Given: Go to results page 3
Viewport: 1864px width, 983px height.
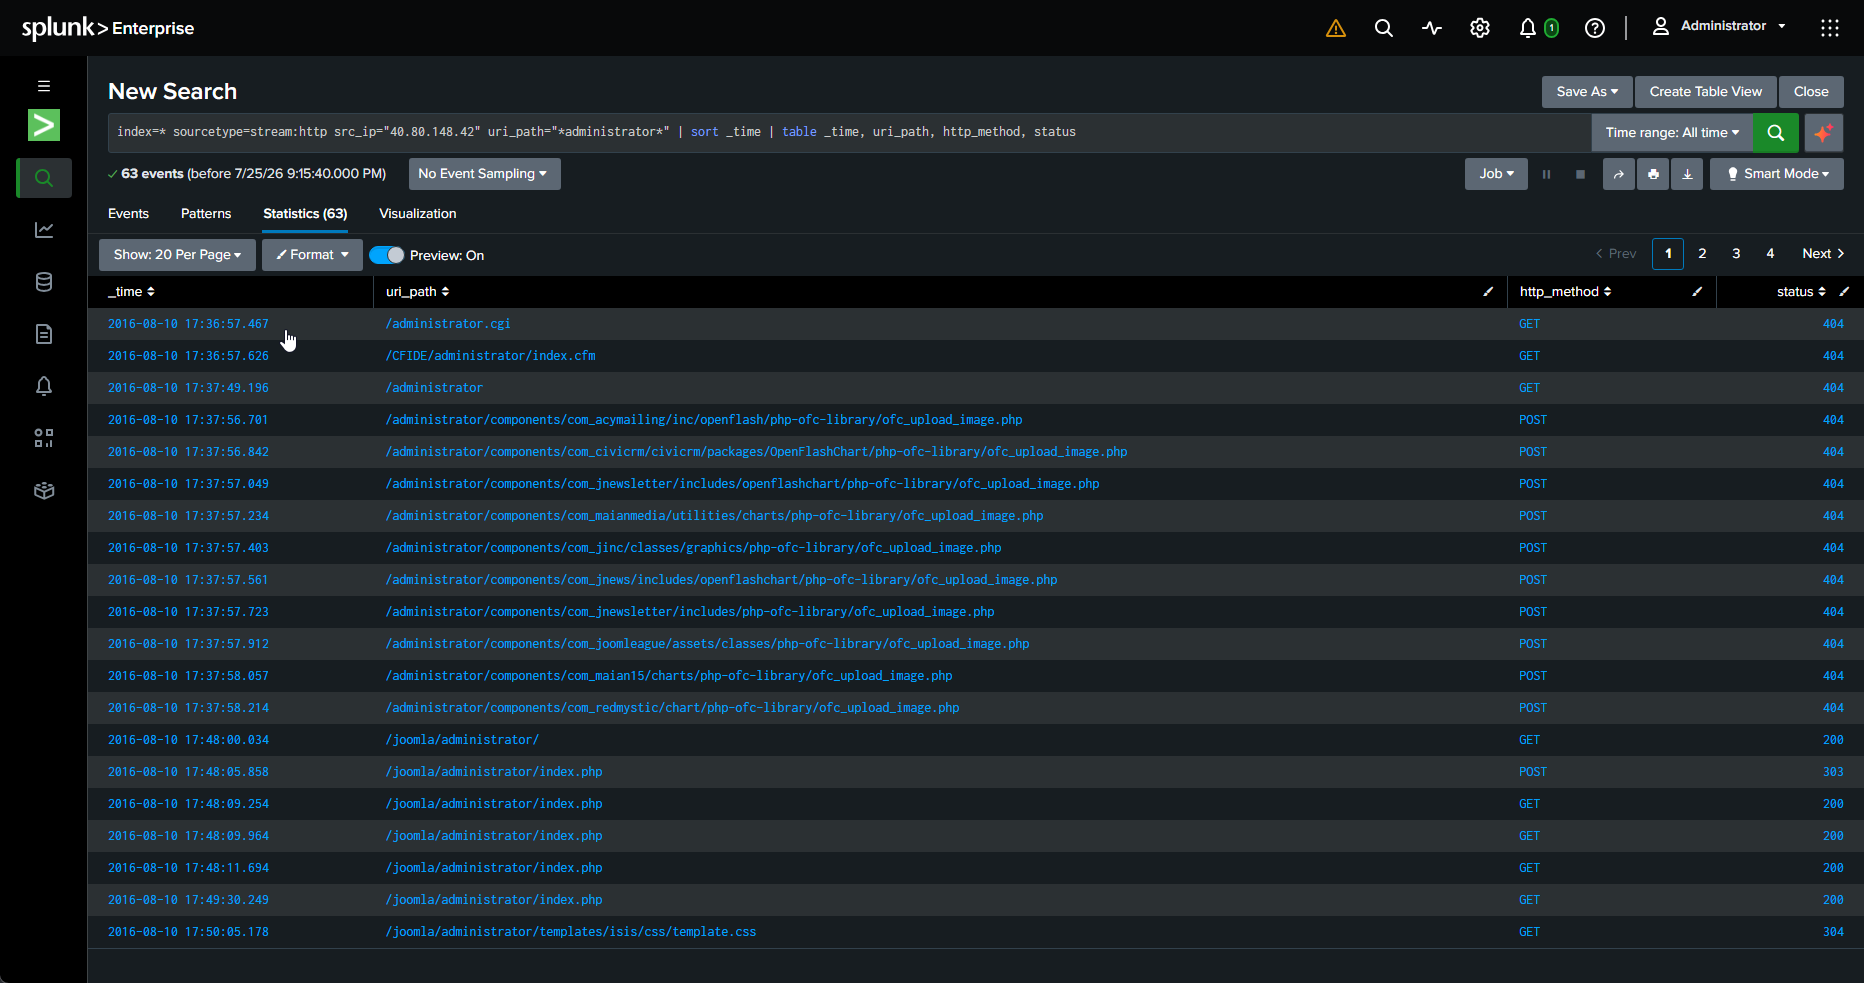Looking at the screenshot, I should [1736, 254].
